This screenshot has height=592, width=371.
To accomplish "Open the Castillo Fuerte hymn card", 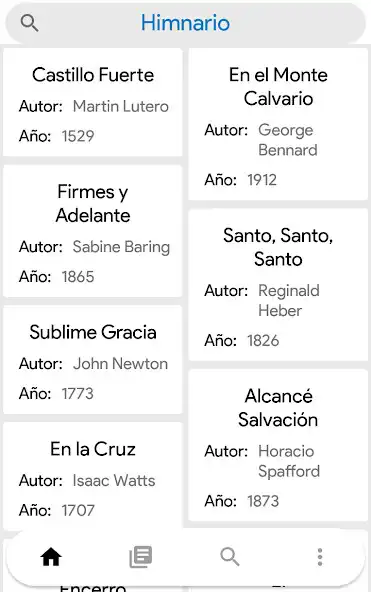I will tap(92, 102).
